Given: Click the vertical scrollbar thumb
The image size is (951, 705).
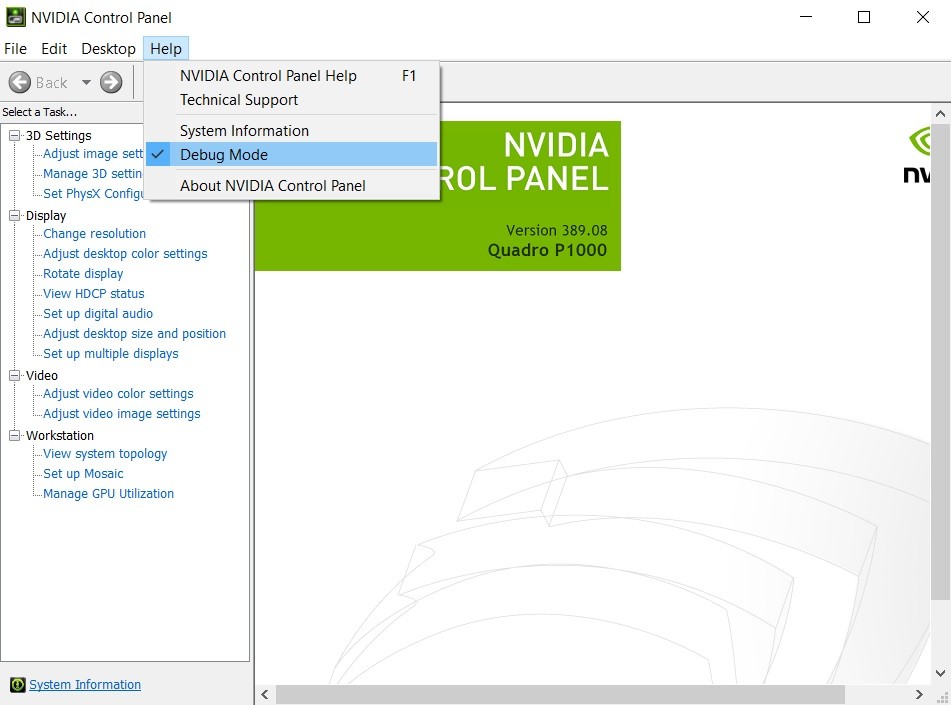Looking at the screenshot, I should [940, 360].
